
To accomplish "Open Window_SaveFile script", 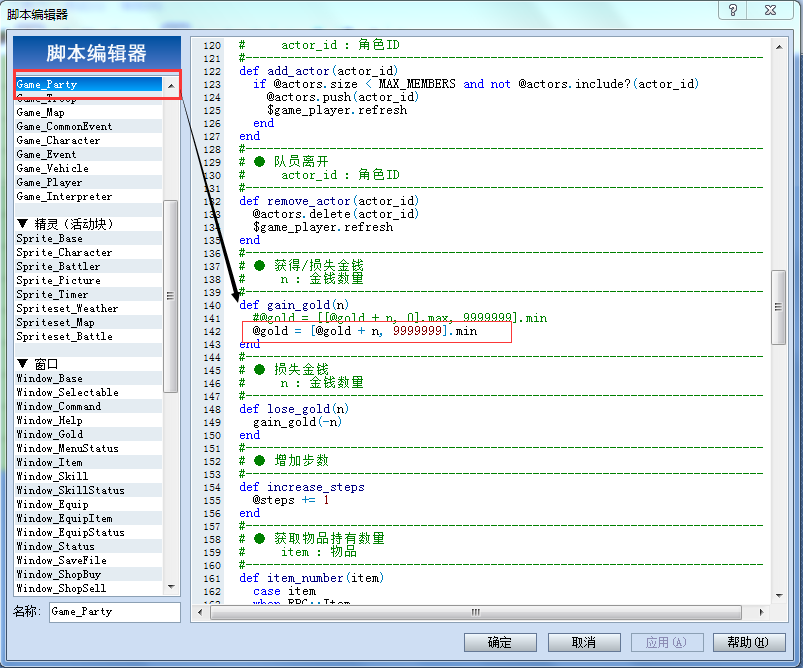I will pyautogui.click(x=89, y=560).
